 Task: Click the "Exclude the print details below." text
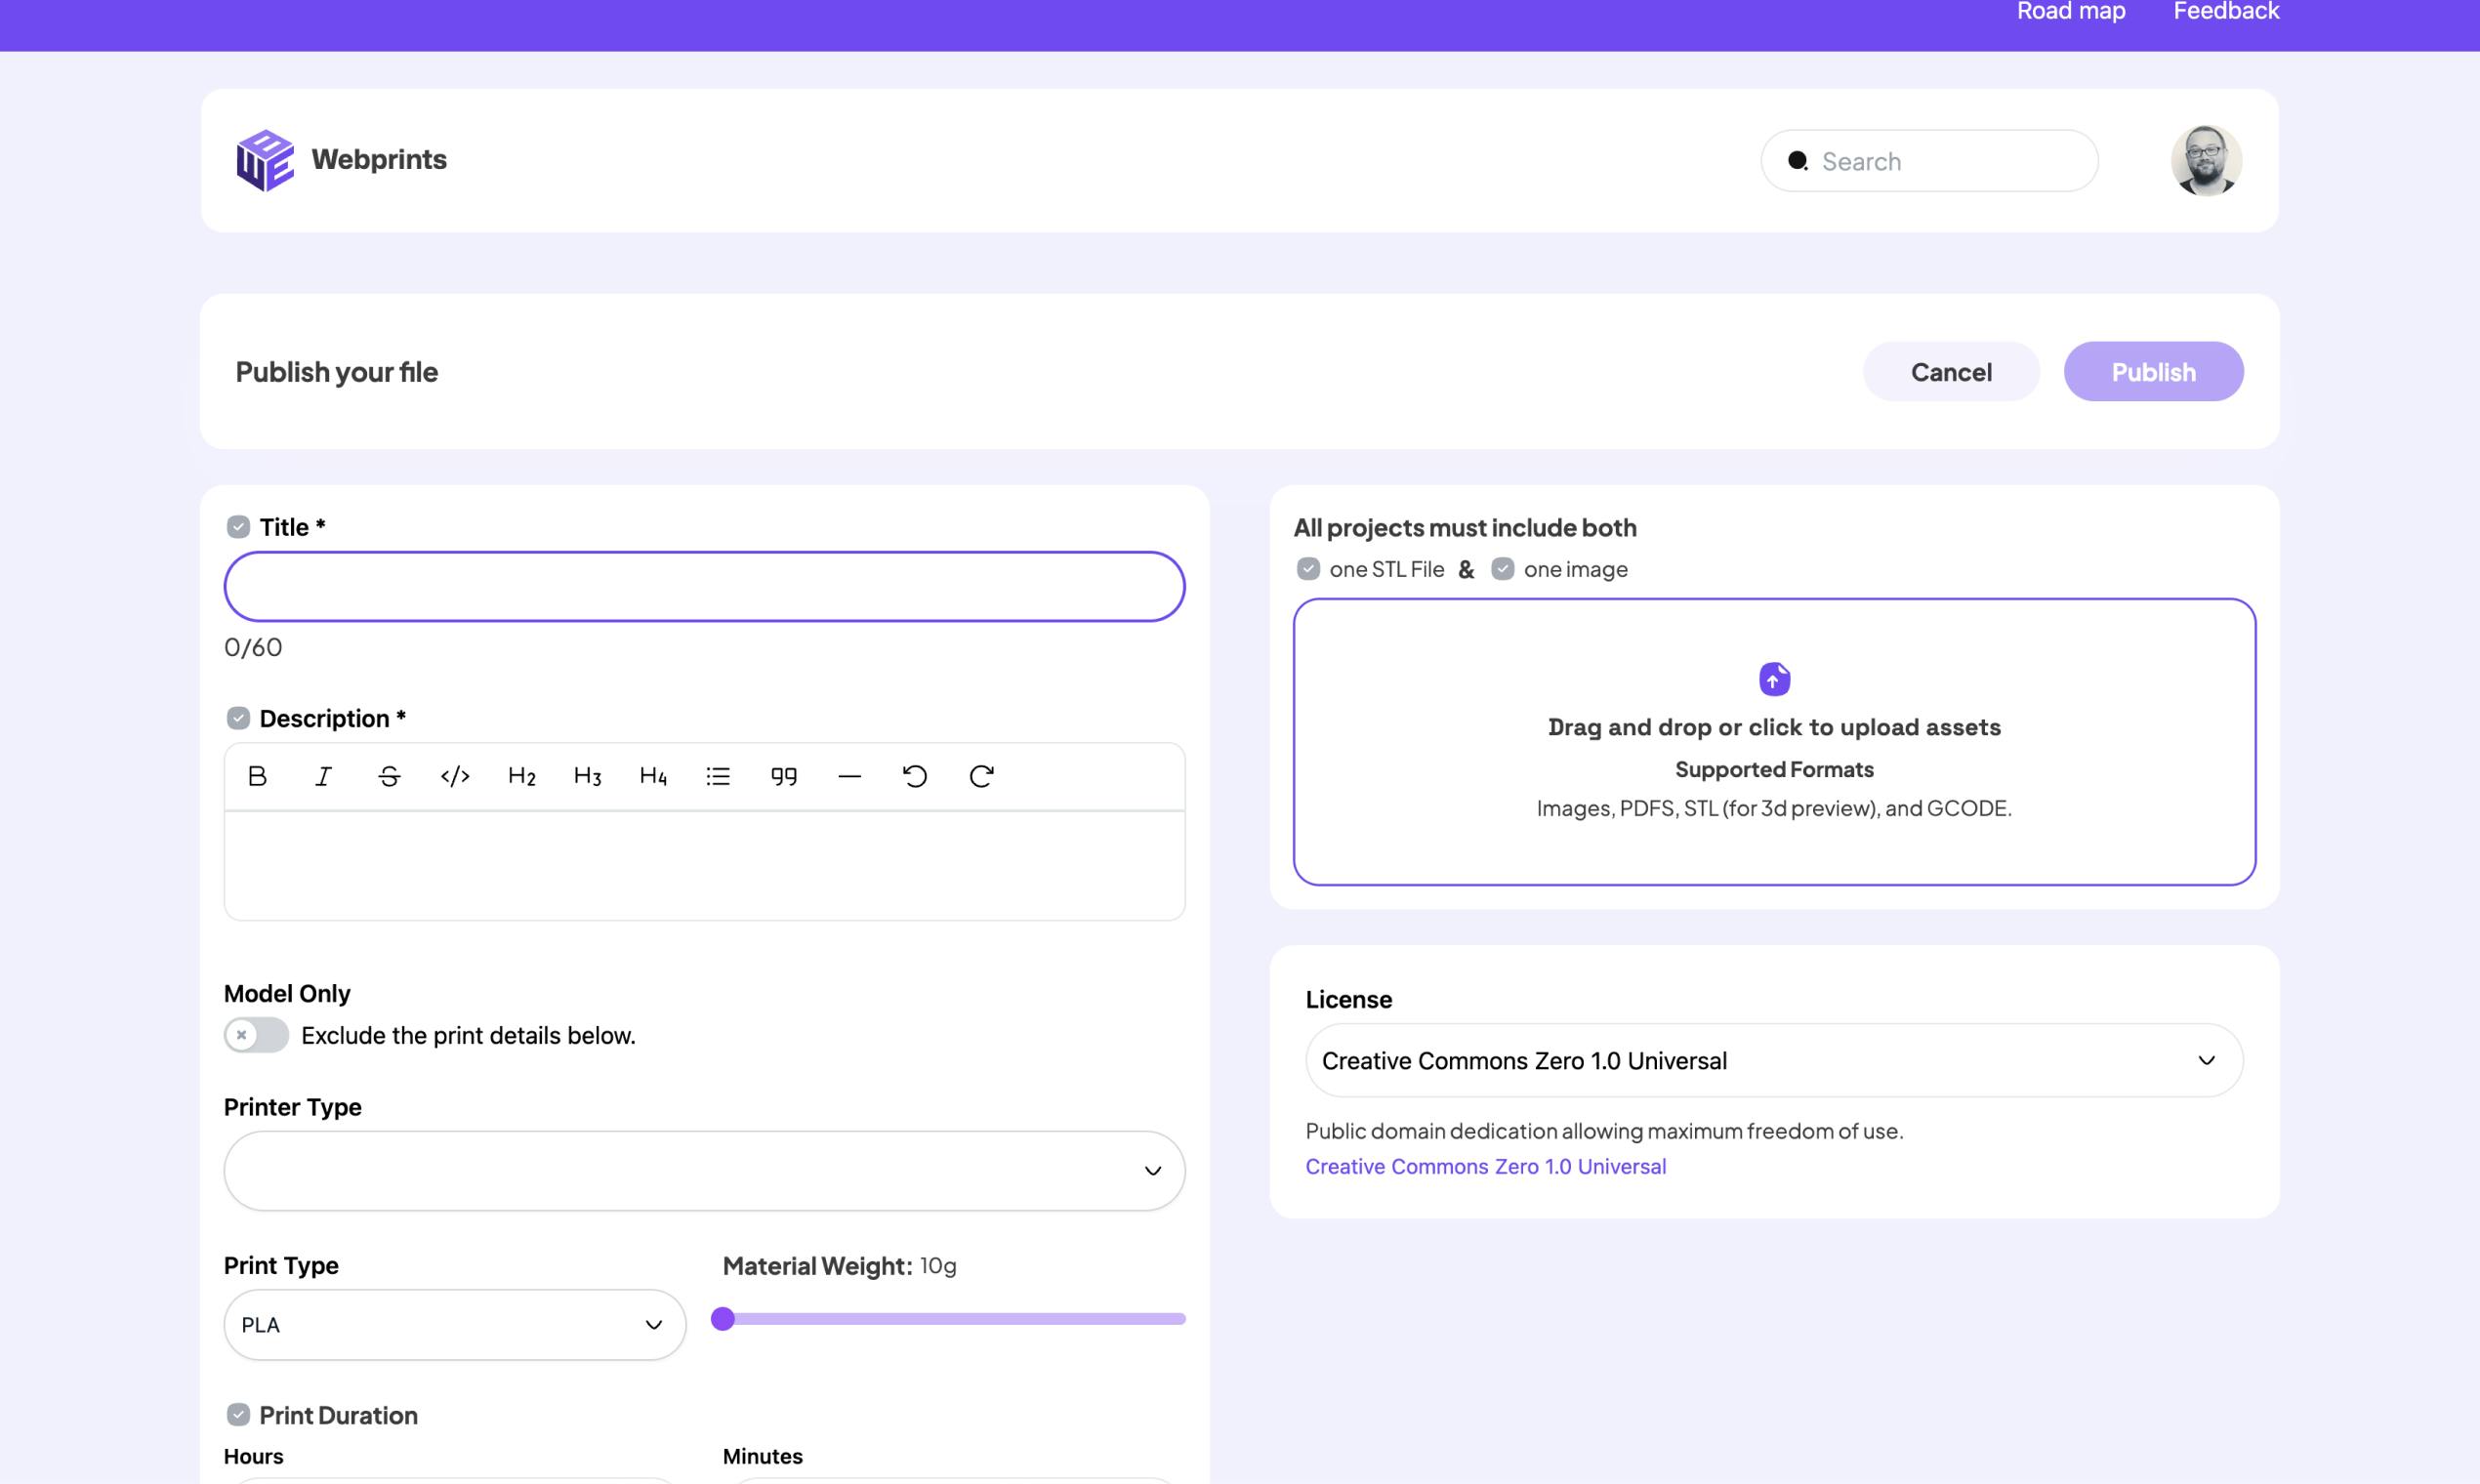468,1035
